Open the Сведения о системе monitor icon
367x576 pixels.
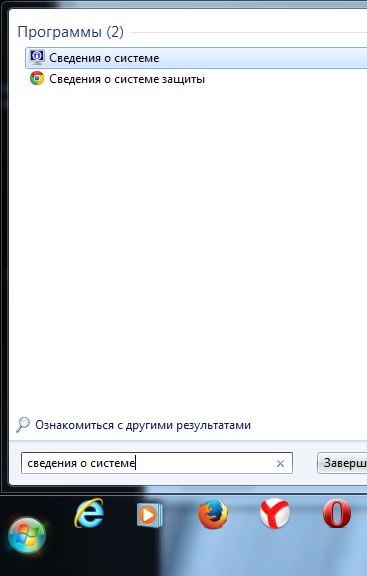click(x=37, y=57)
